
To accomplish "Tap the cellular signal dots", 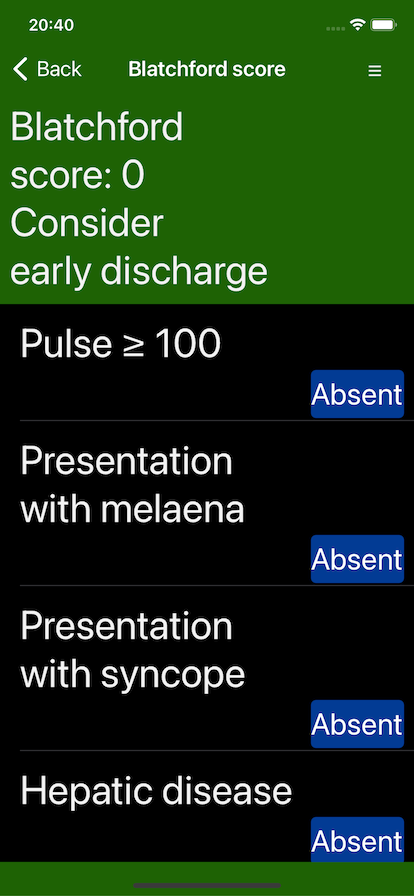I will 336,28.
